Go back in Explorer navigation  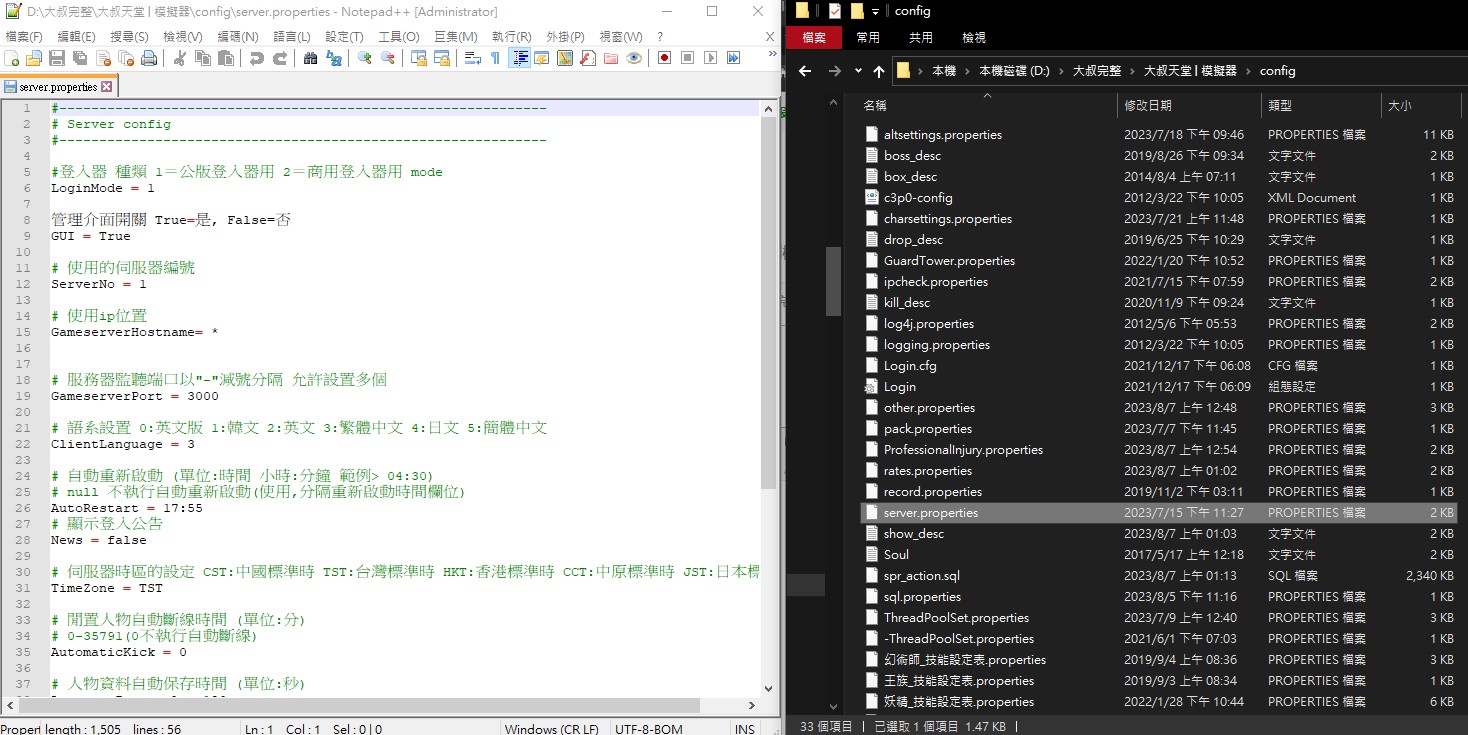pos(805,71)
